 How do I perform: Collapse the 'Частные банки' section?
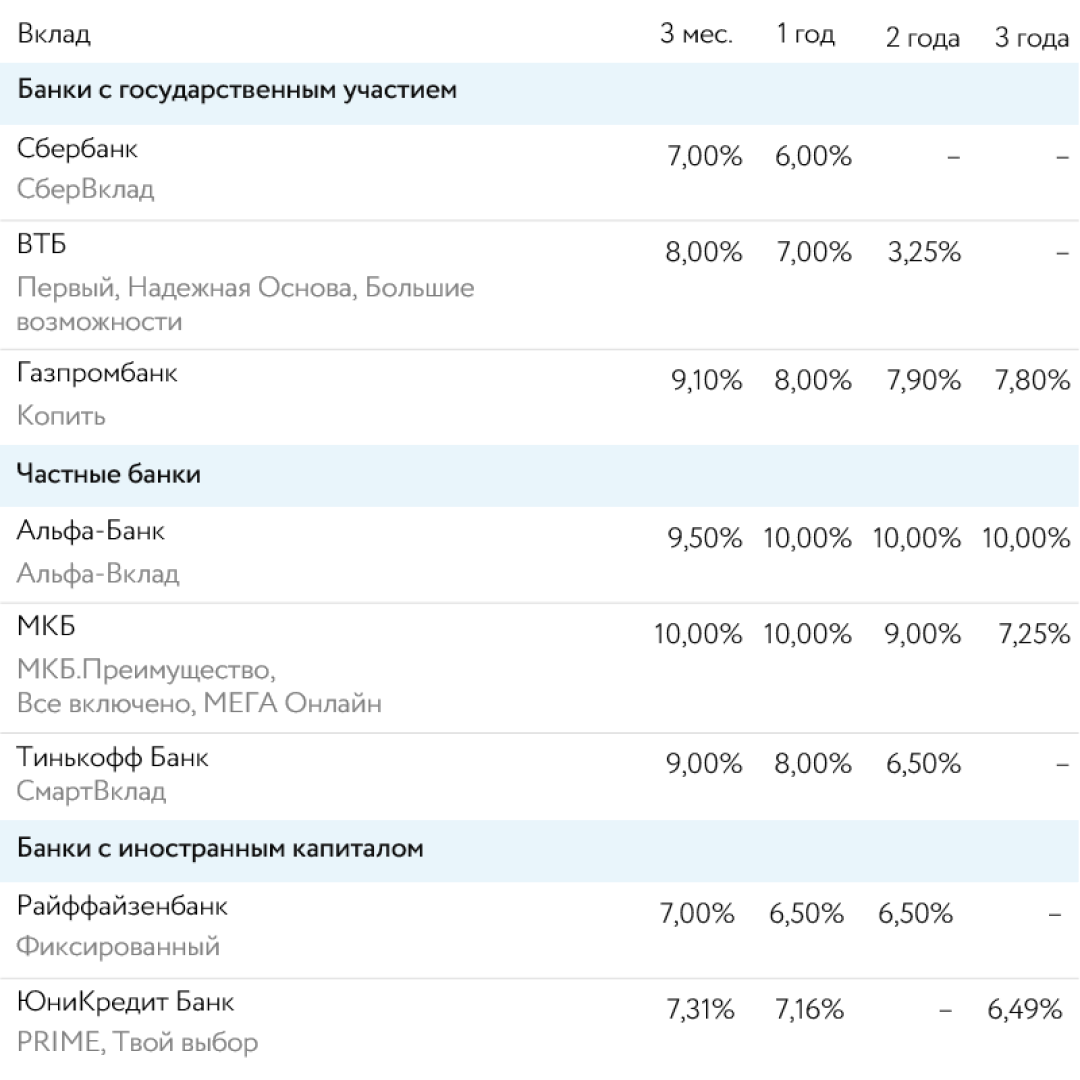click(109, 474)
